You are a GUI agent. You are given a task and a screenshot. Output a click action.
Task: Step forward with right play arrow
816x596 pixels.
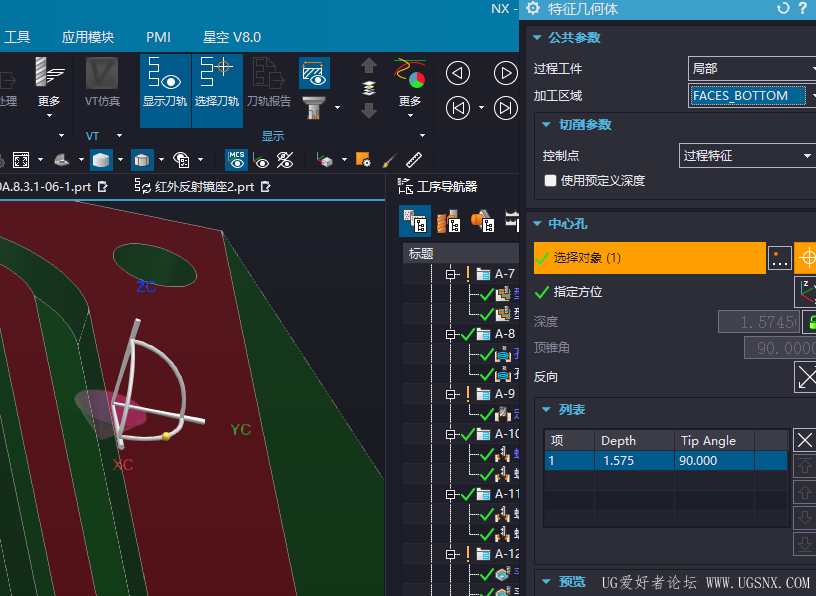click(x=505, y=73)
